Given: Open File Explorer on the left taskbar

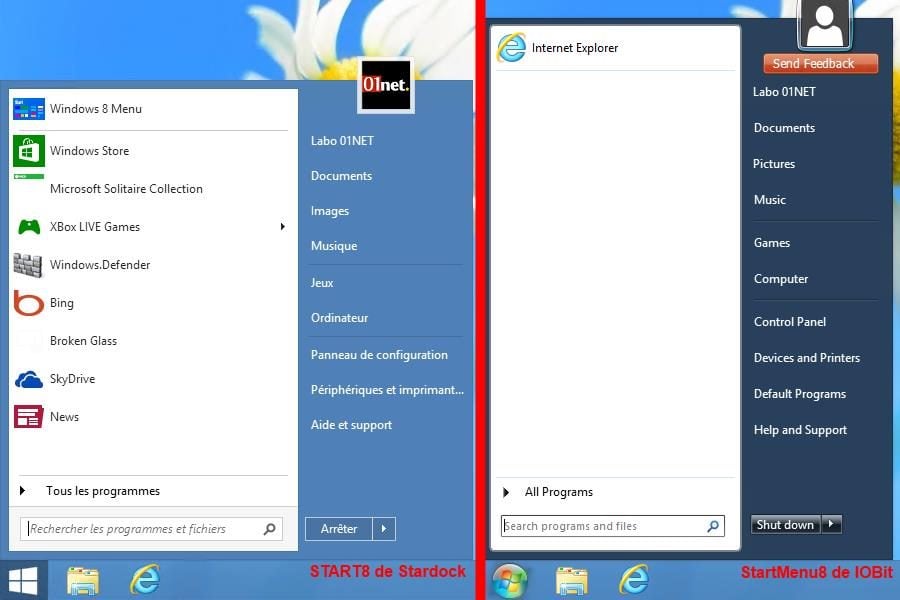Looking at the screenshot, I should 83,580.
